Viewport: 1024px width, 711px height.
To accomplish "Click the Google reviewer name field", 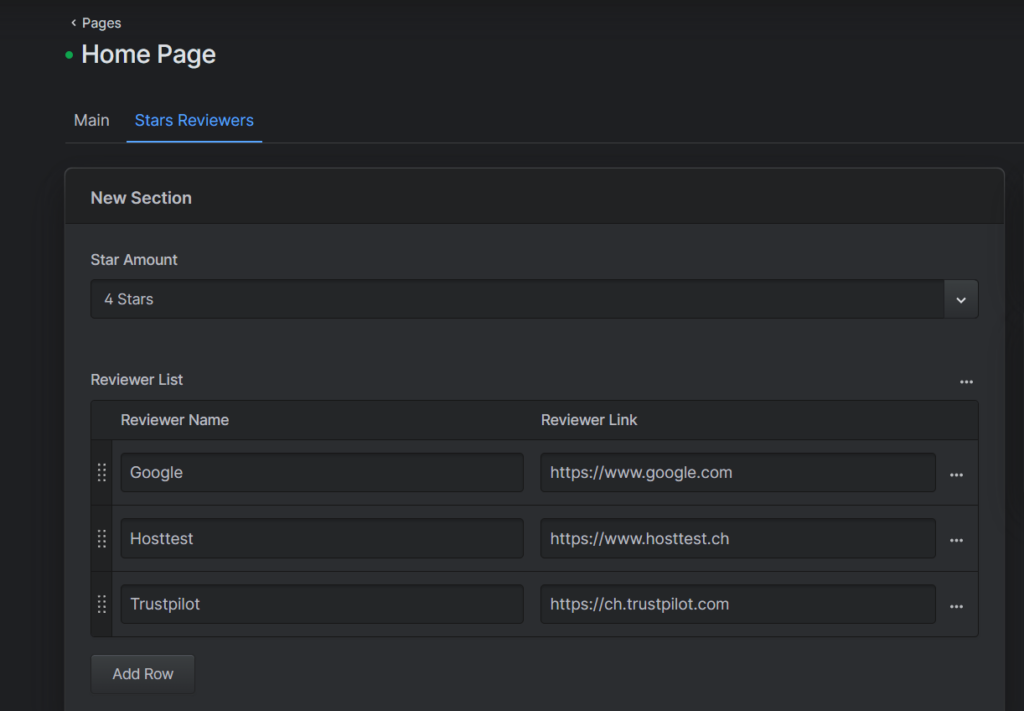I will tap(321, 473).
